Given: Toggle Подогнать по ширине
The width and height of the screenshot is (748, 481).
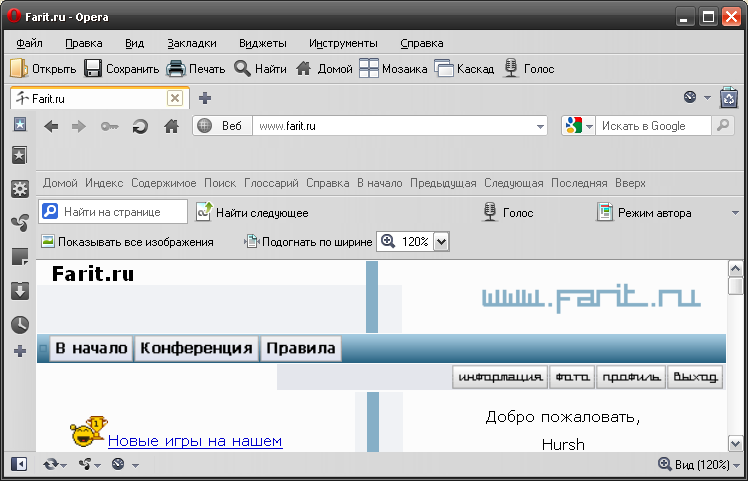Looking at the screenshot, I should (308, 241).
